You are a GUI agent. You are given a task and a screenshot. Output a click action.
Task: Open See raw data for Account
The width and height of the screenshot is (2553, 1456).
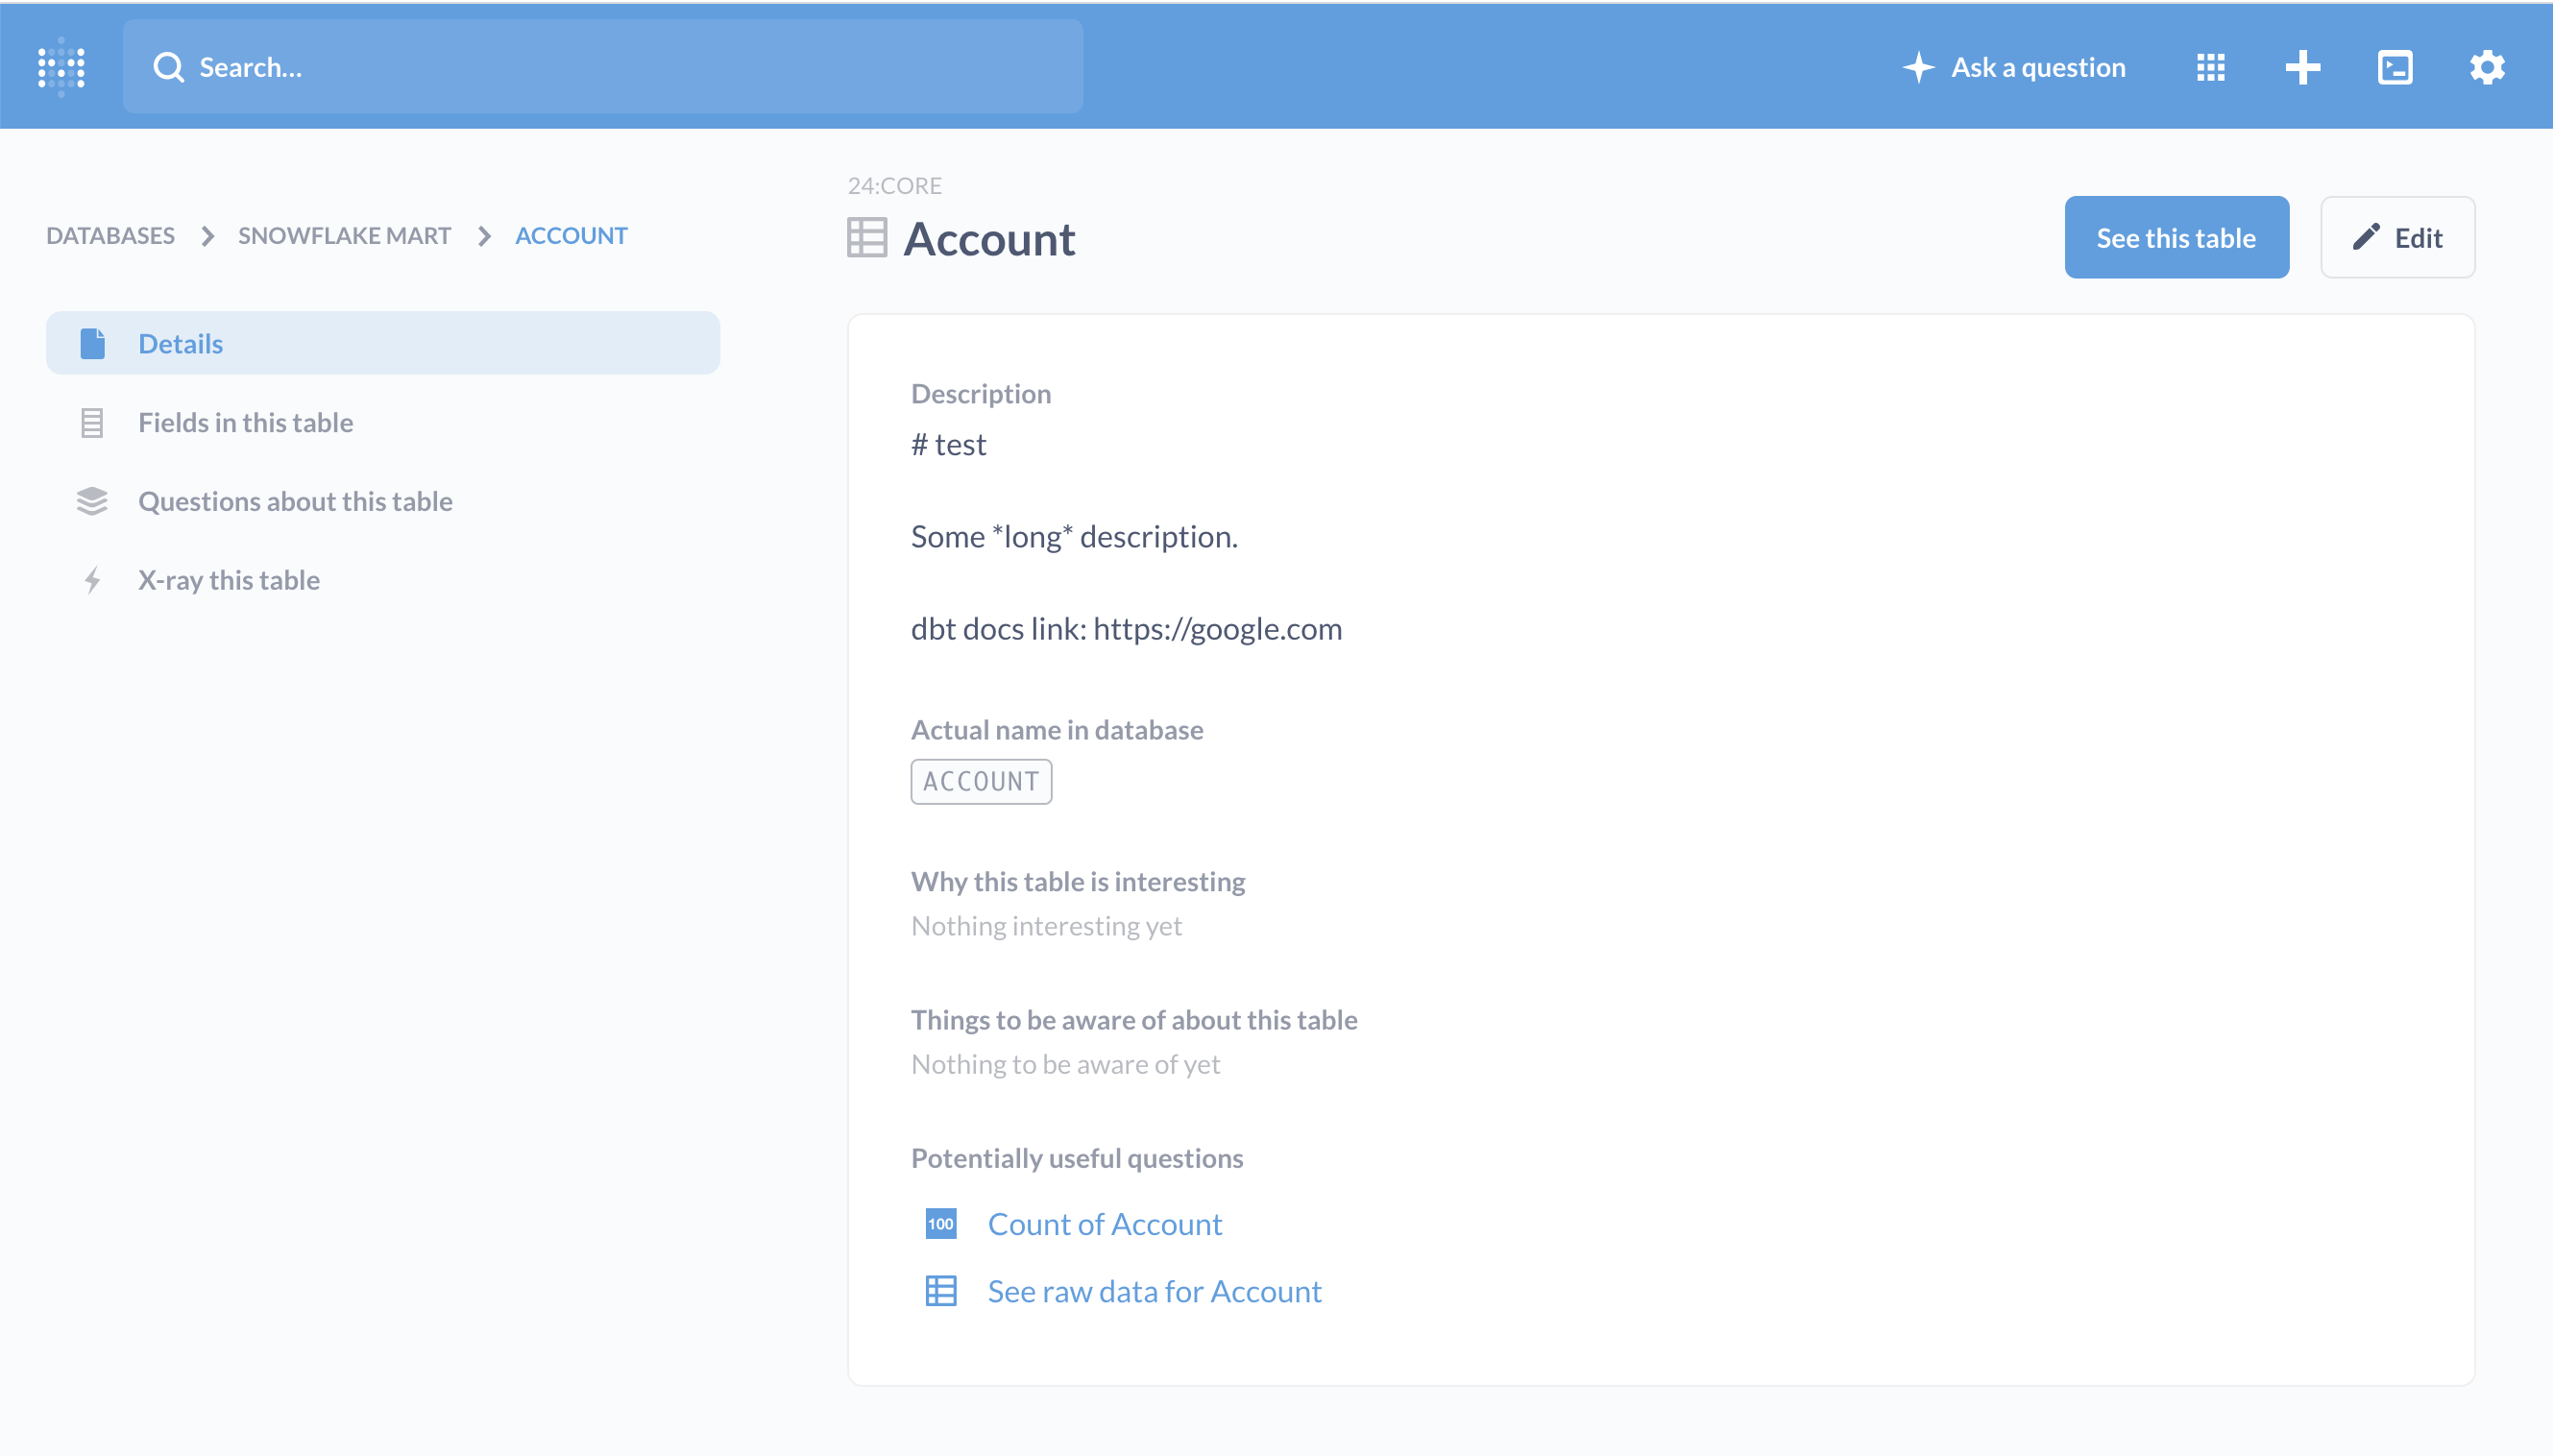[x=1154, y=1290]
